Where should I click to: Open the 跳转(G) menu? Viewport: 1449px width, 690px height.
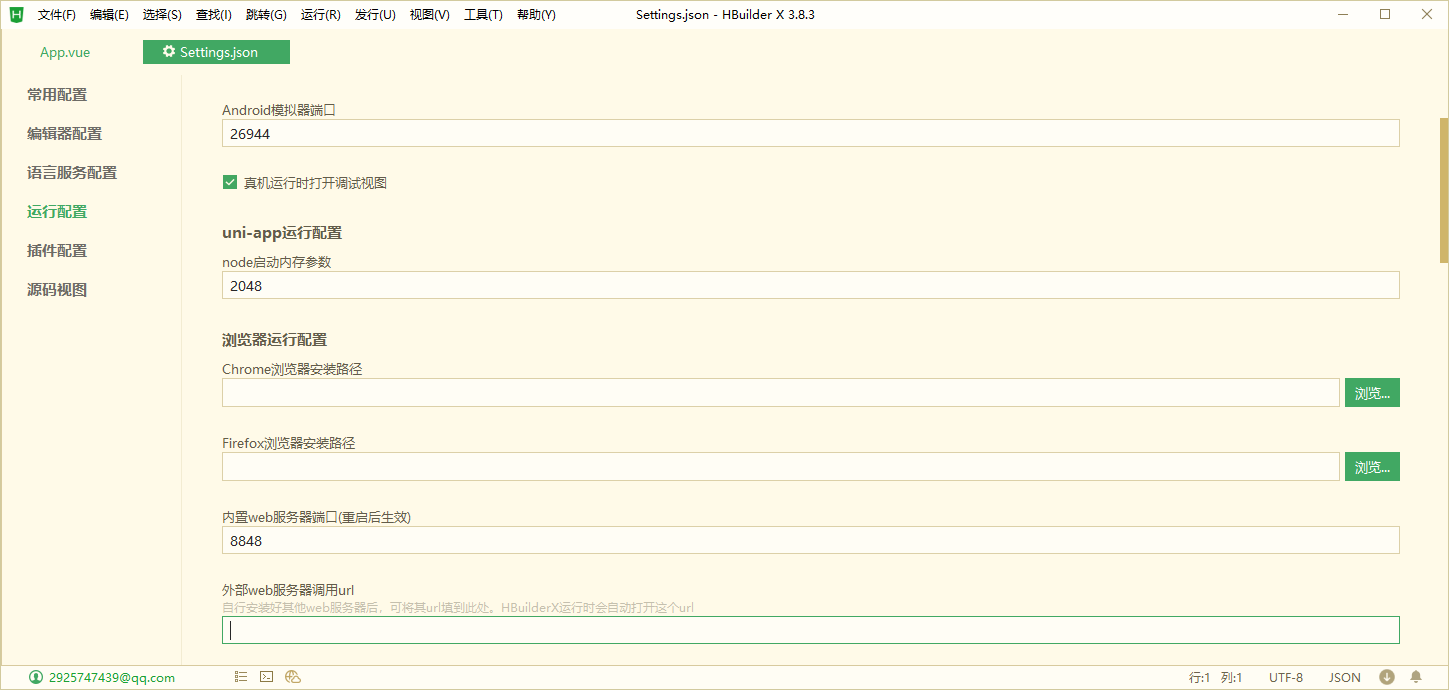tap(265, 15)
